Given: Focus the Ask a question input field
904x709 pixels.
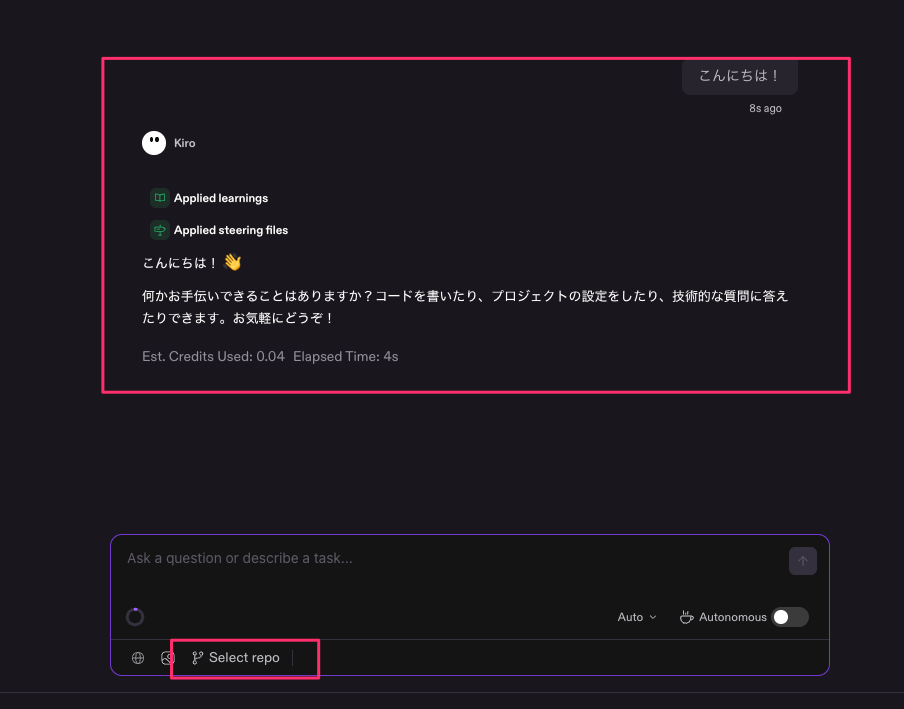Looking at the screenshot, I should click(x=450, y=558).
